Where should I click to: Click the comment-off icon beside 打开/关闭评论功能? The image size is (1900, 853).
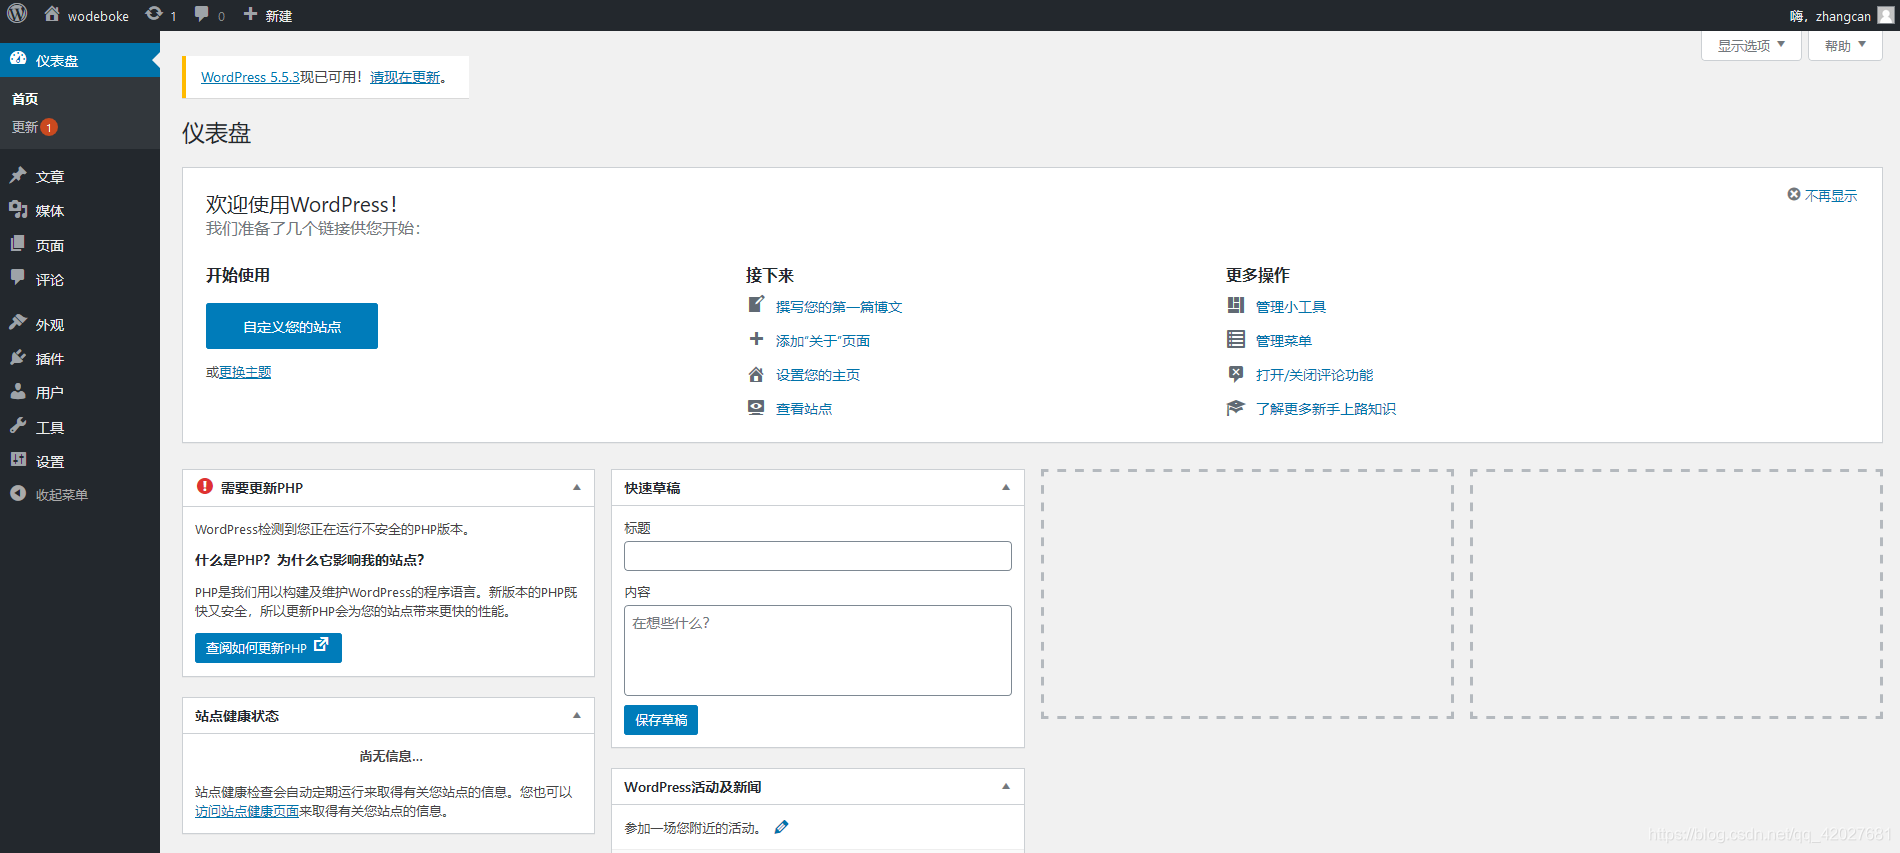click(1236, 374)
